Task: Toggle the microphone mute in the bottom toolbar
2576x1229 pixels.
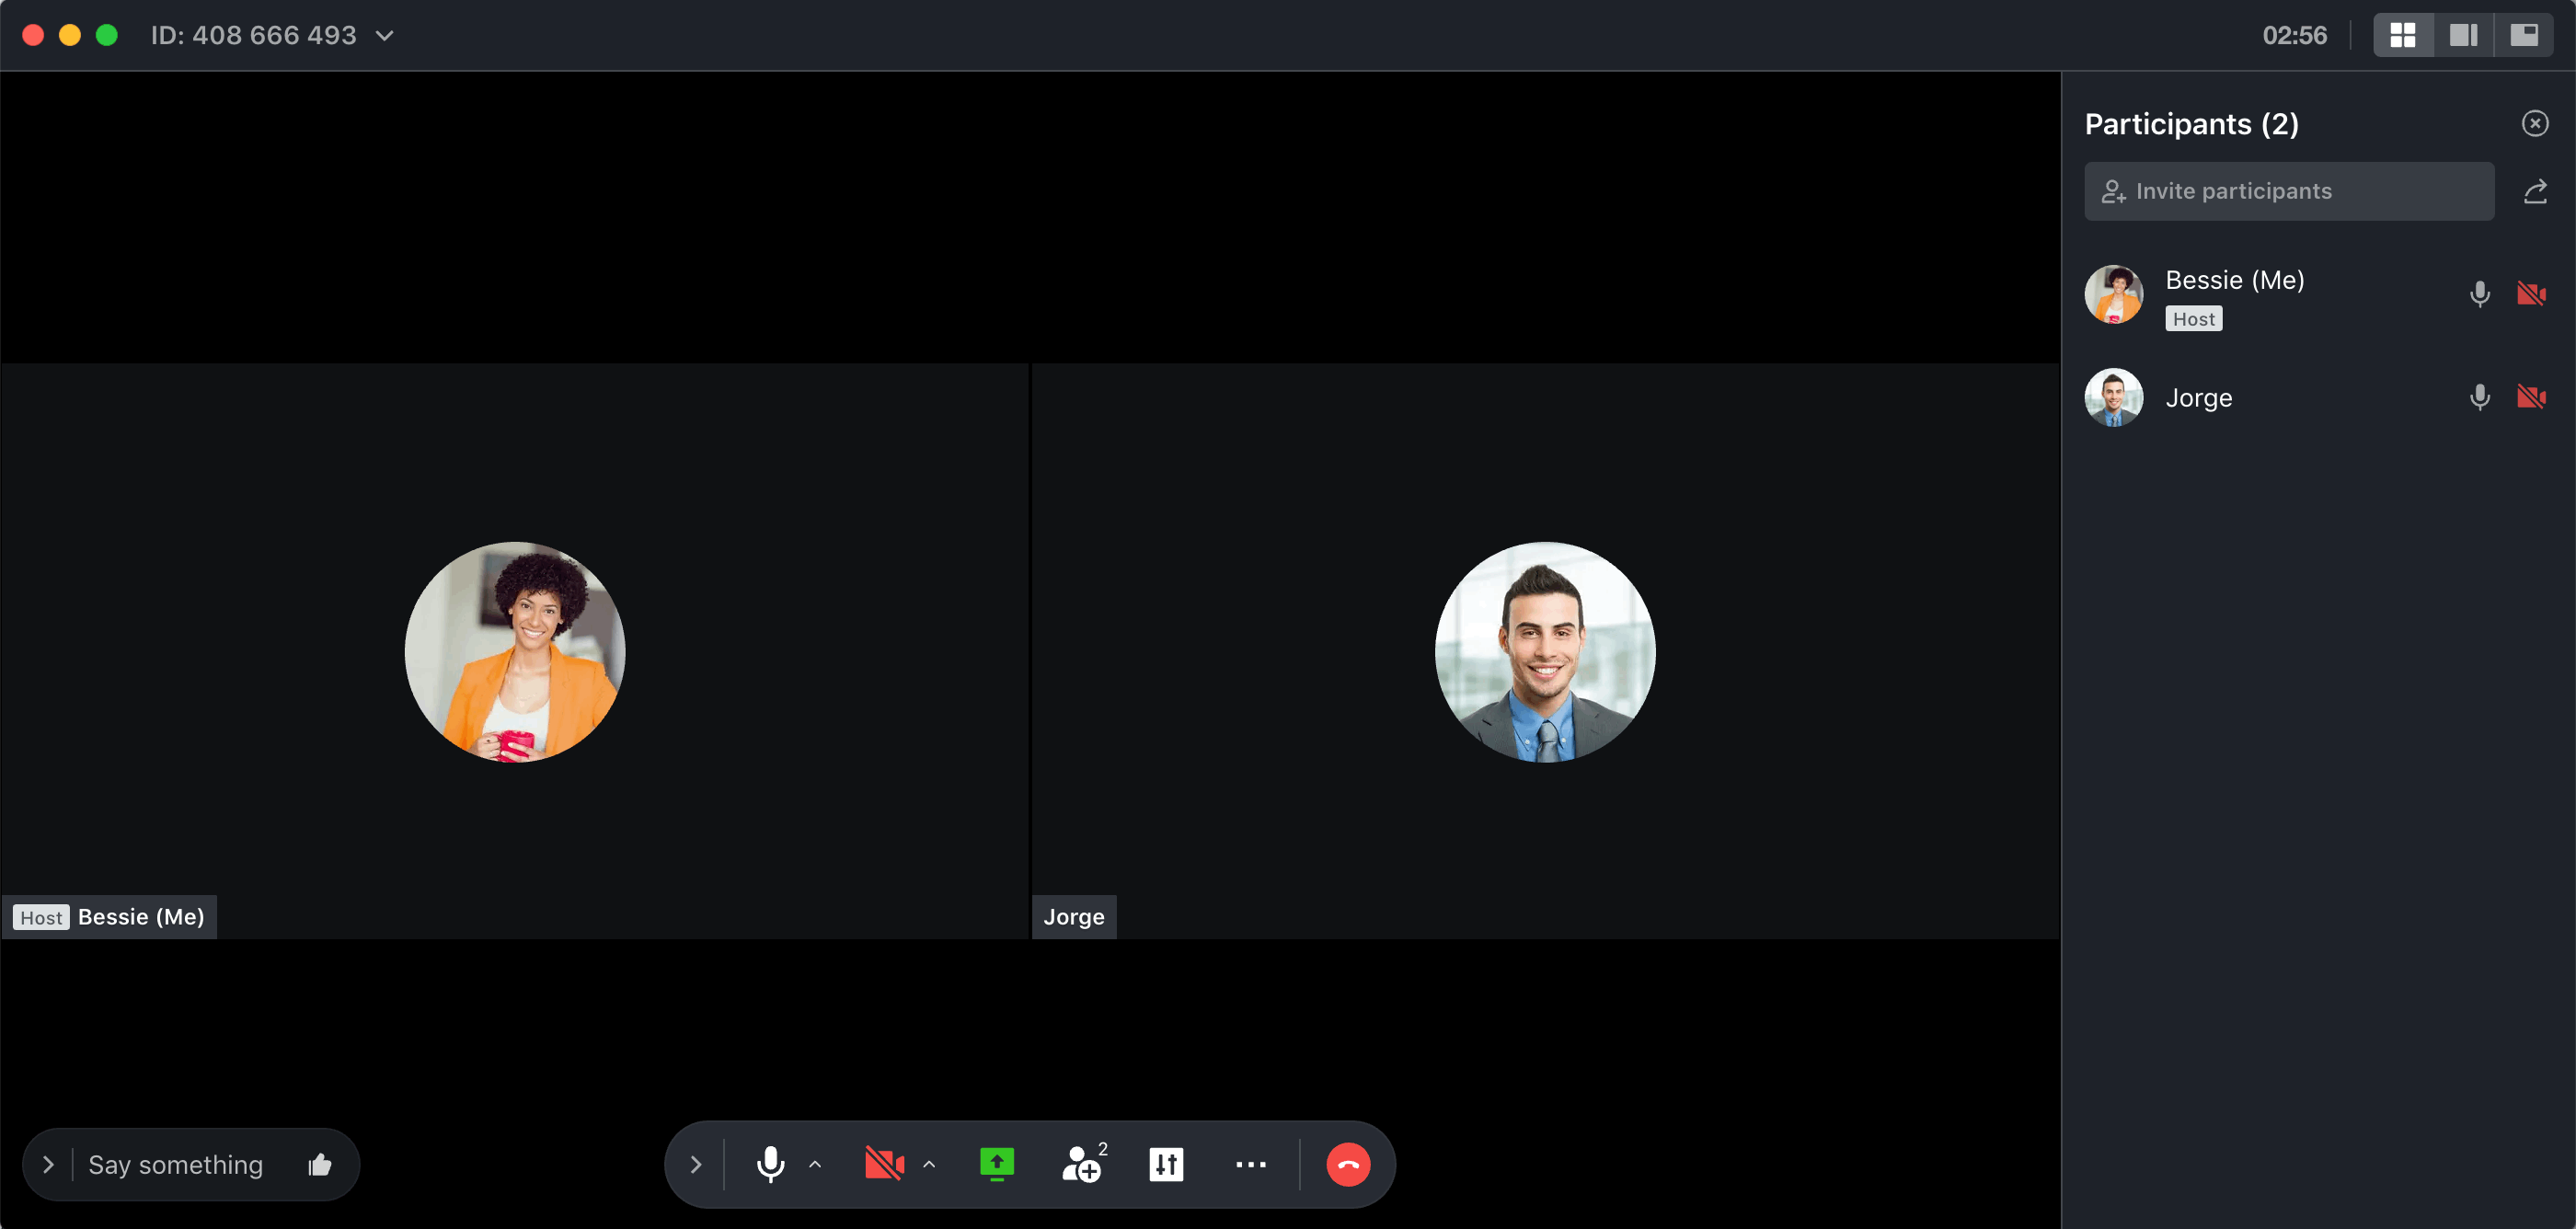Action: pos(770,1164)
